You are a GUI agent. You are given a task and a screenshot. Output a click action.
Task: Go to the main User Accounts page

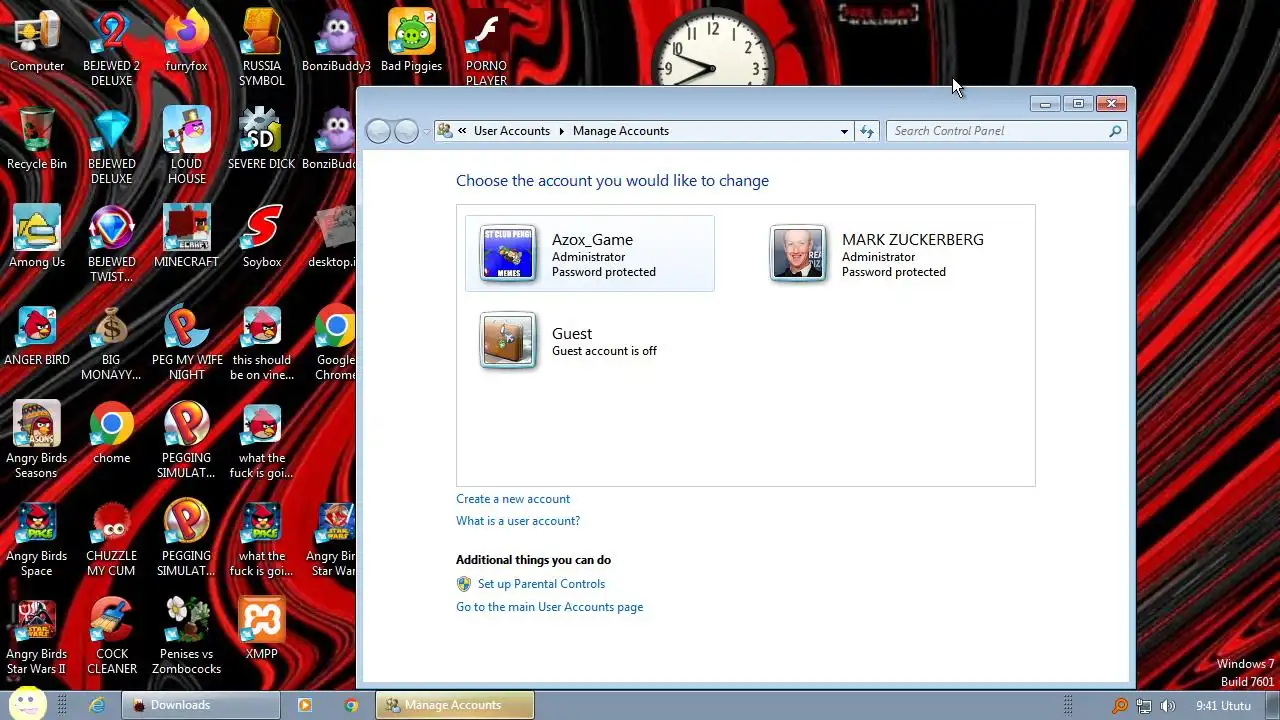549,607
